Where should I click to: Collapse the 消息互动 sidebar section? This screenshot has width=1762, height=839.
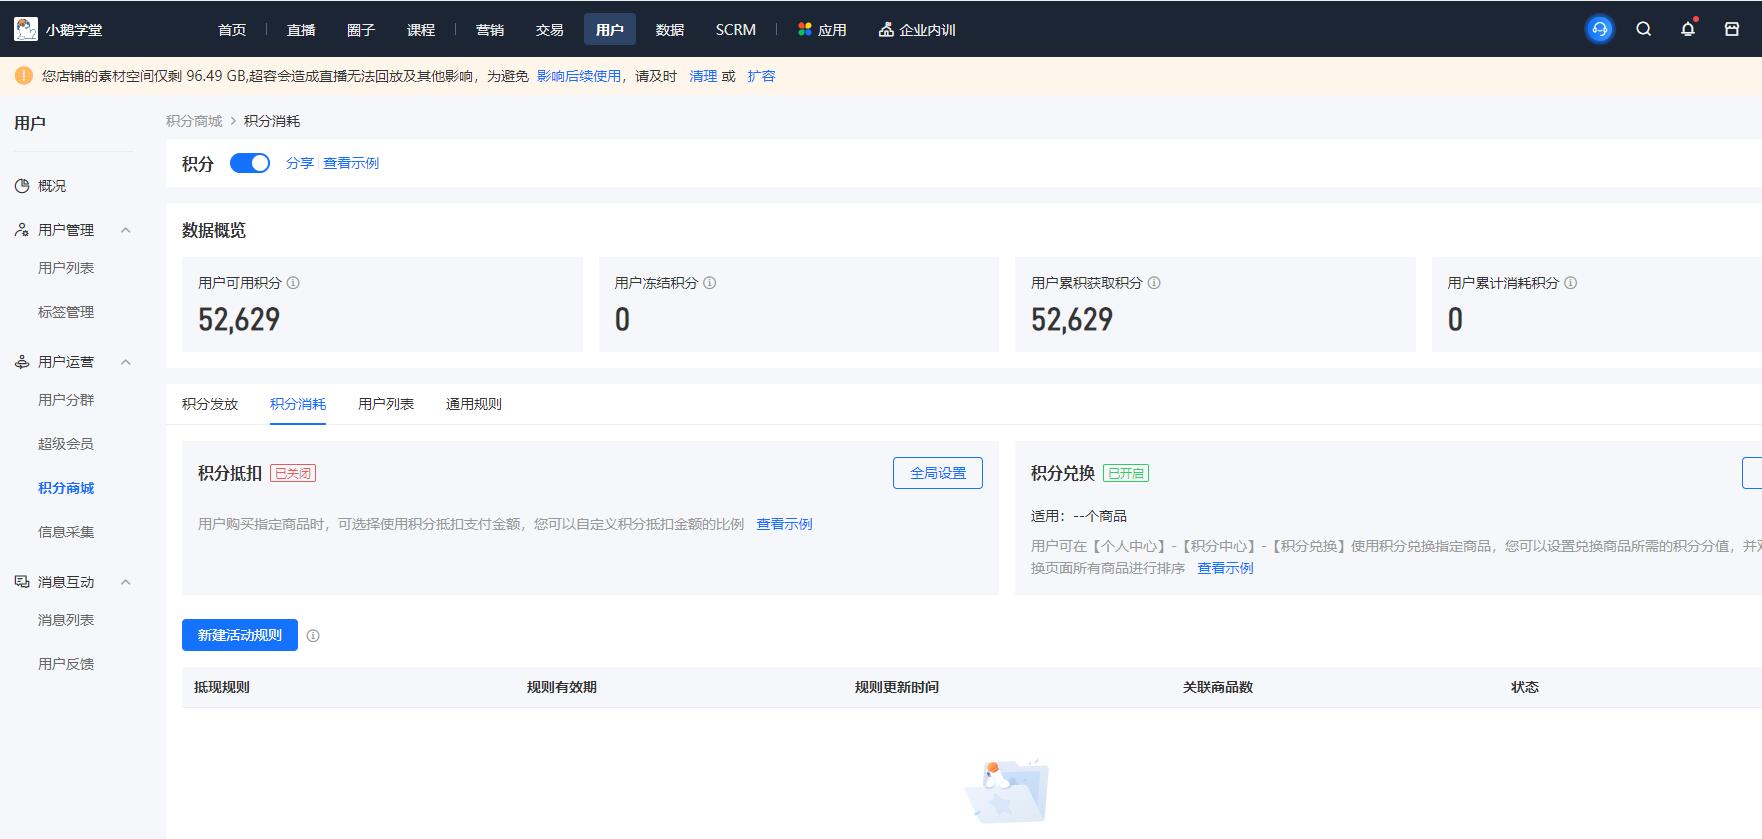(126, 582)
